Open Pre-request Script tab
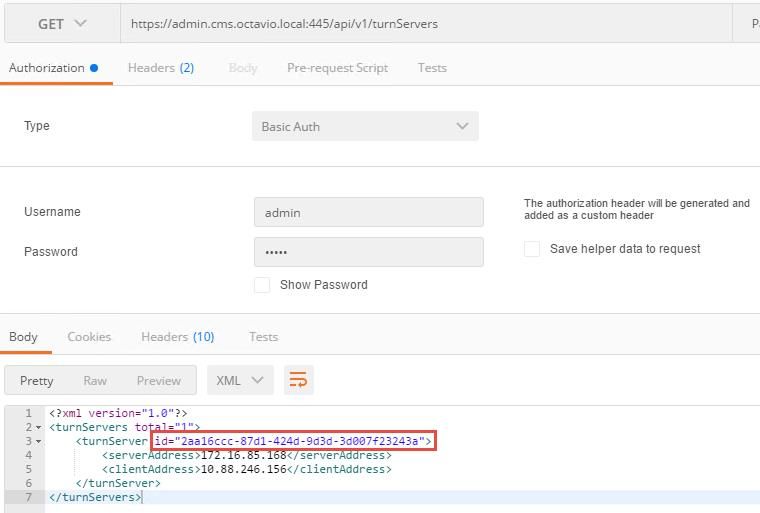This screenshot has width=760, height=513. coord(337,68)
